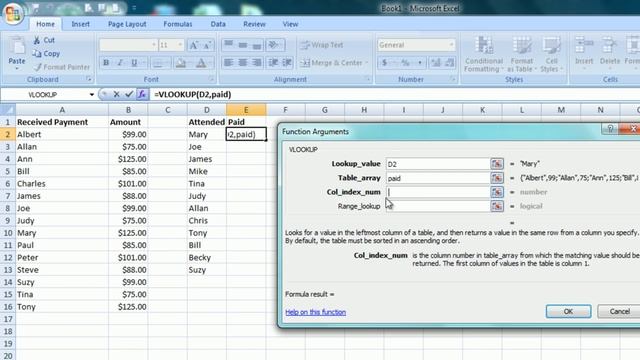Open the font name dropdown
The image size is (640, 360).
[x=153, y=45]
